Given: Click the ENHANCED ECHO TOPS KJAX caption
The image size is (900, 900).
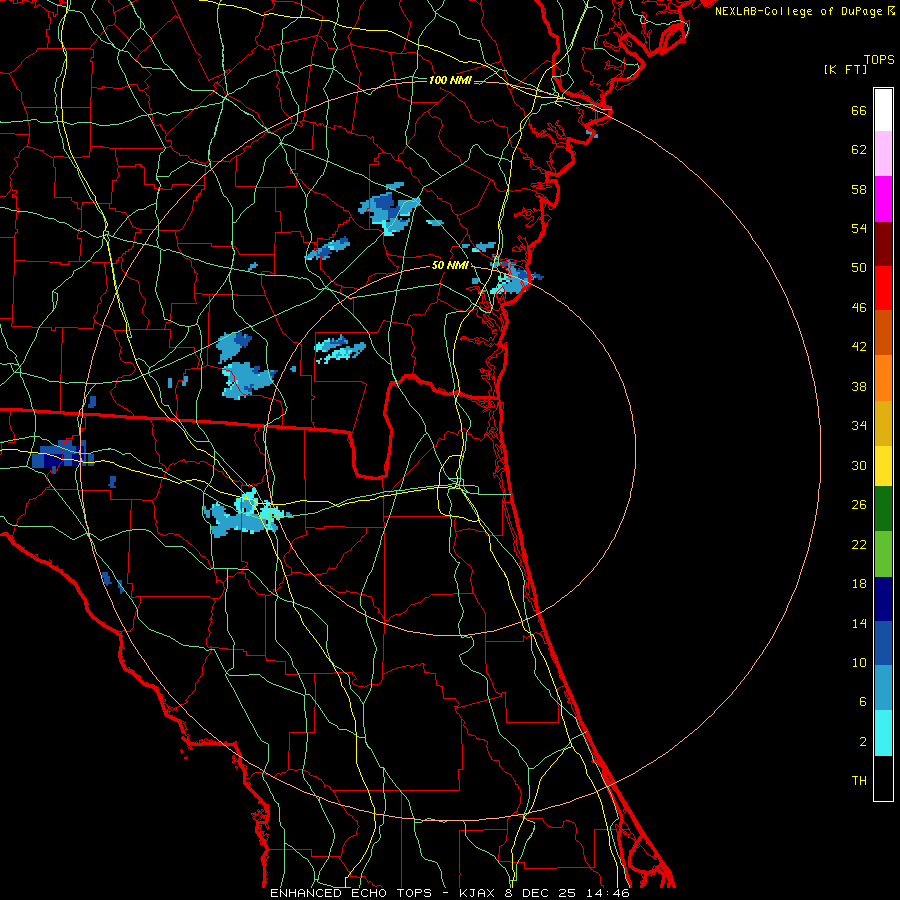Looking at the screenshot, I should 450,893.
